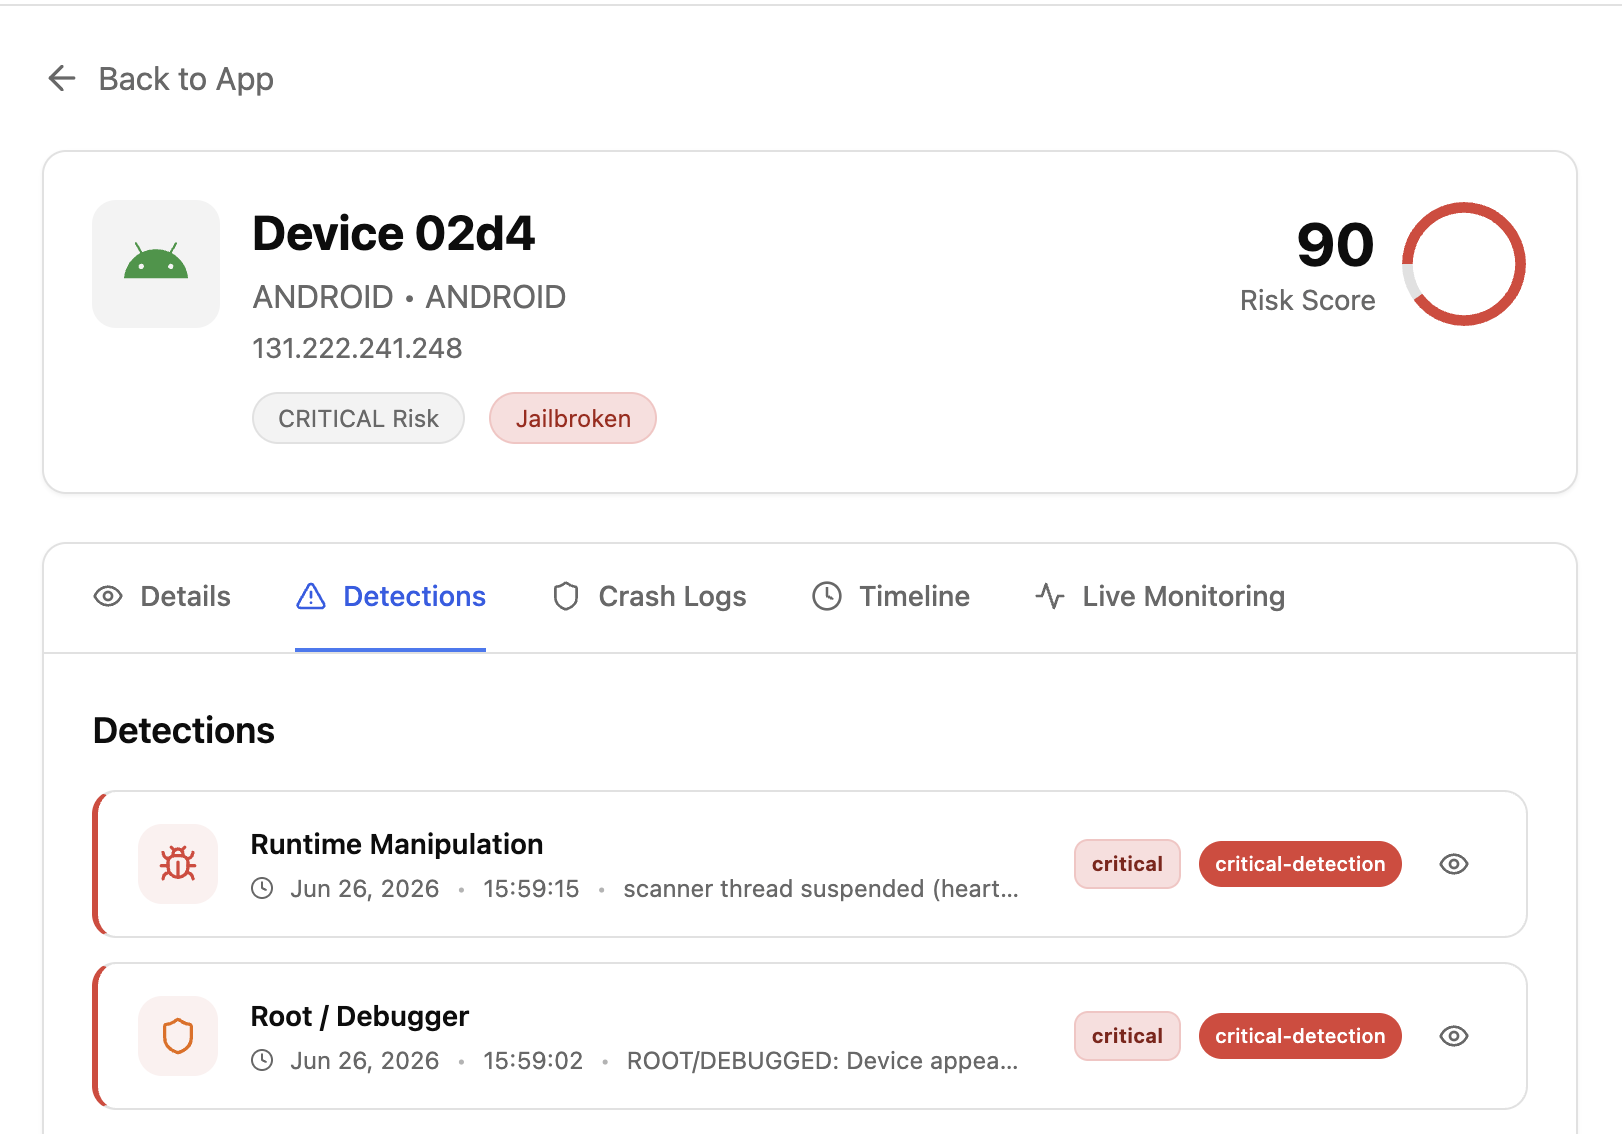The width and height of the screenshot is (1622, 1134).
Task: Click the warning triangle icon on Detections
Action: coord(311,597)
